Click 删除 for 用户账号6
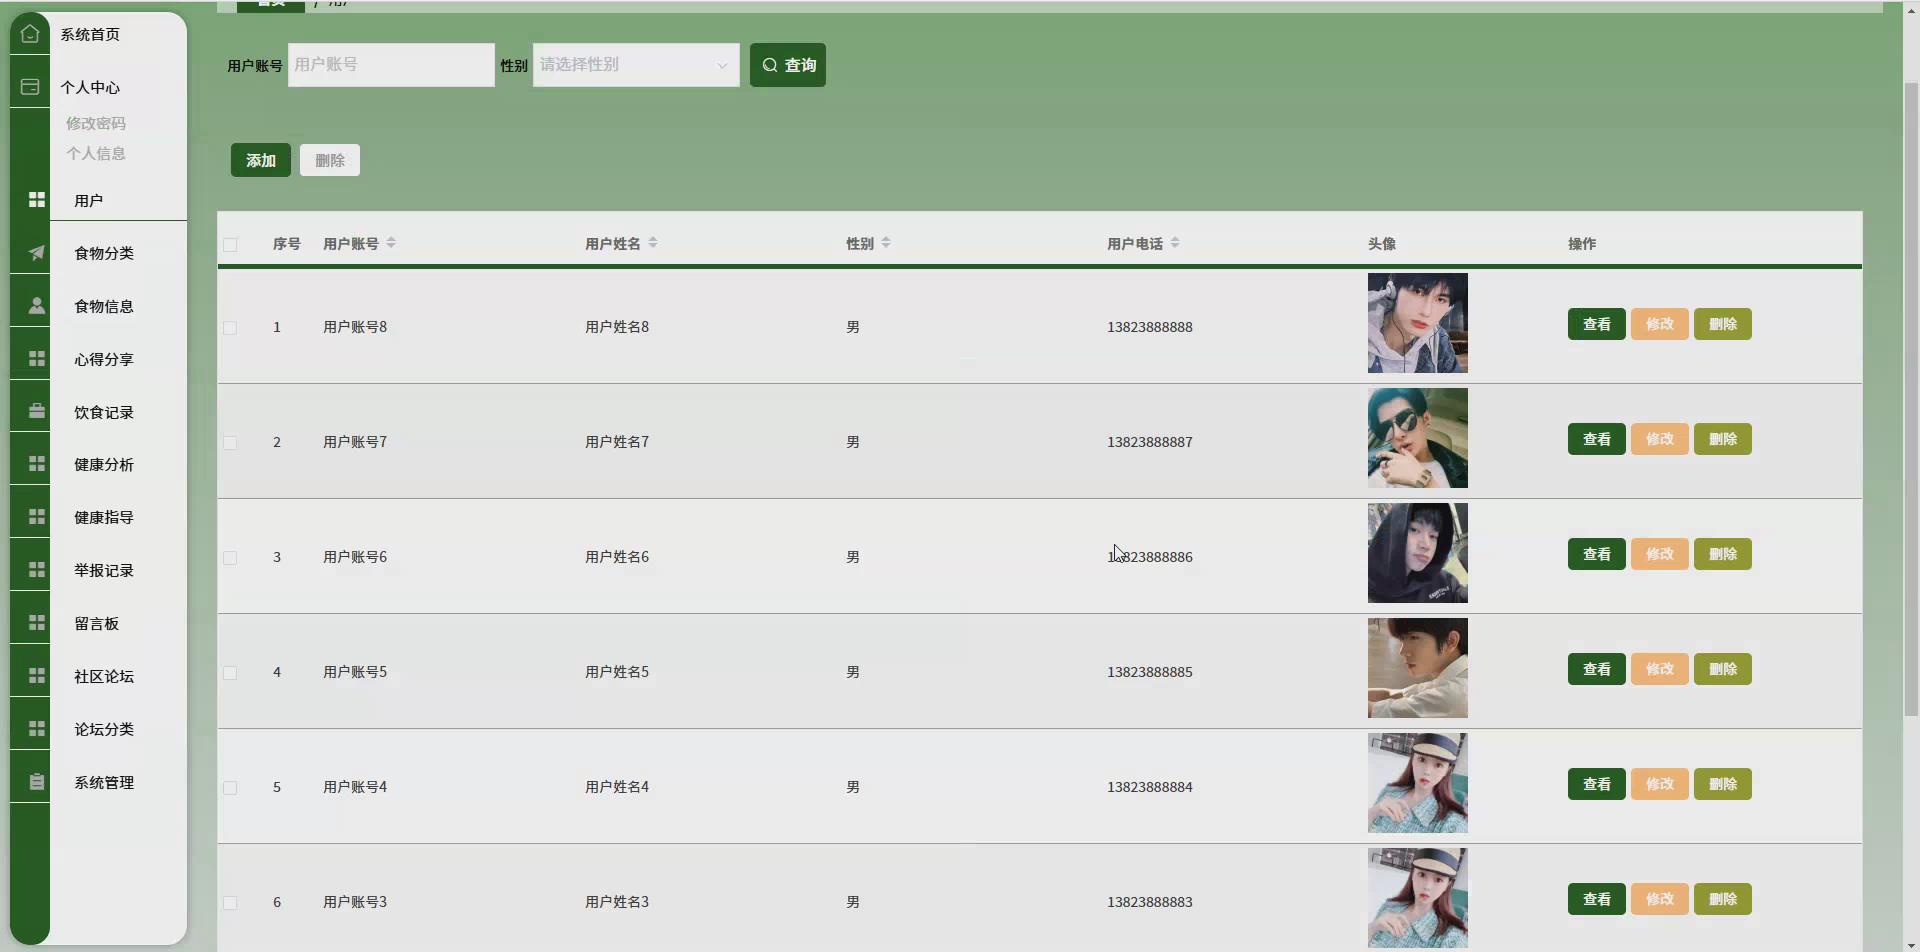 [1723, 554]
